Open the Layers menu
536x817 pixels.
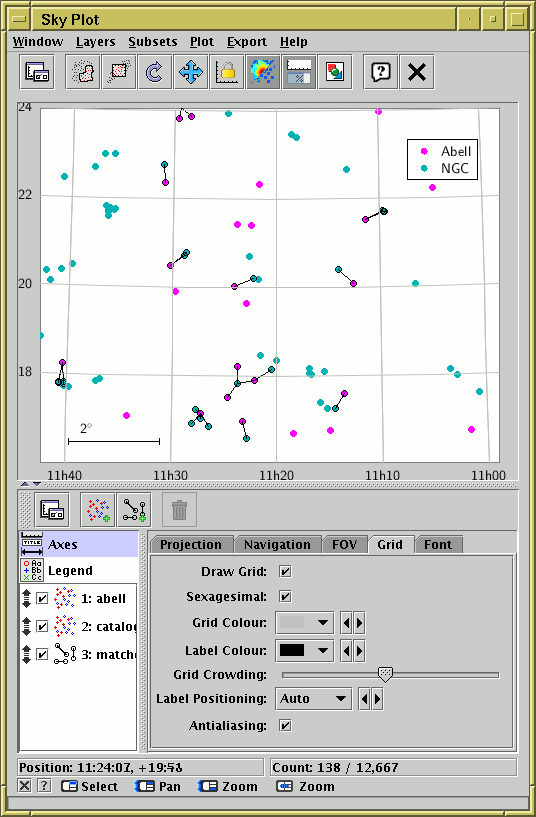[x=95, y=42]
